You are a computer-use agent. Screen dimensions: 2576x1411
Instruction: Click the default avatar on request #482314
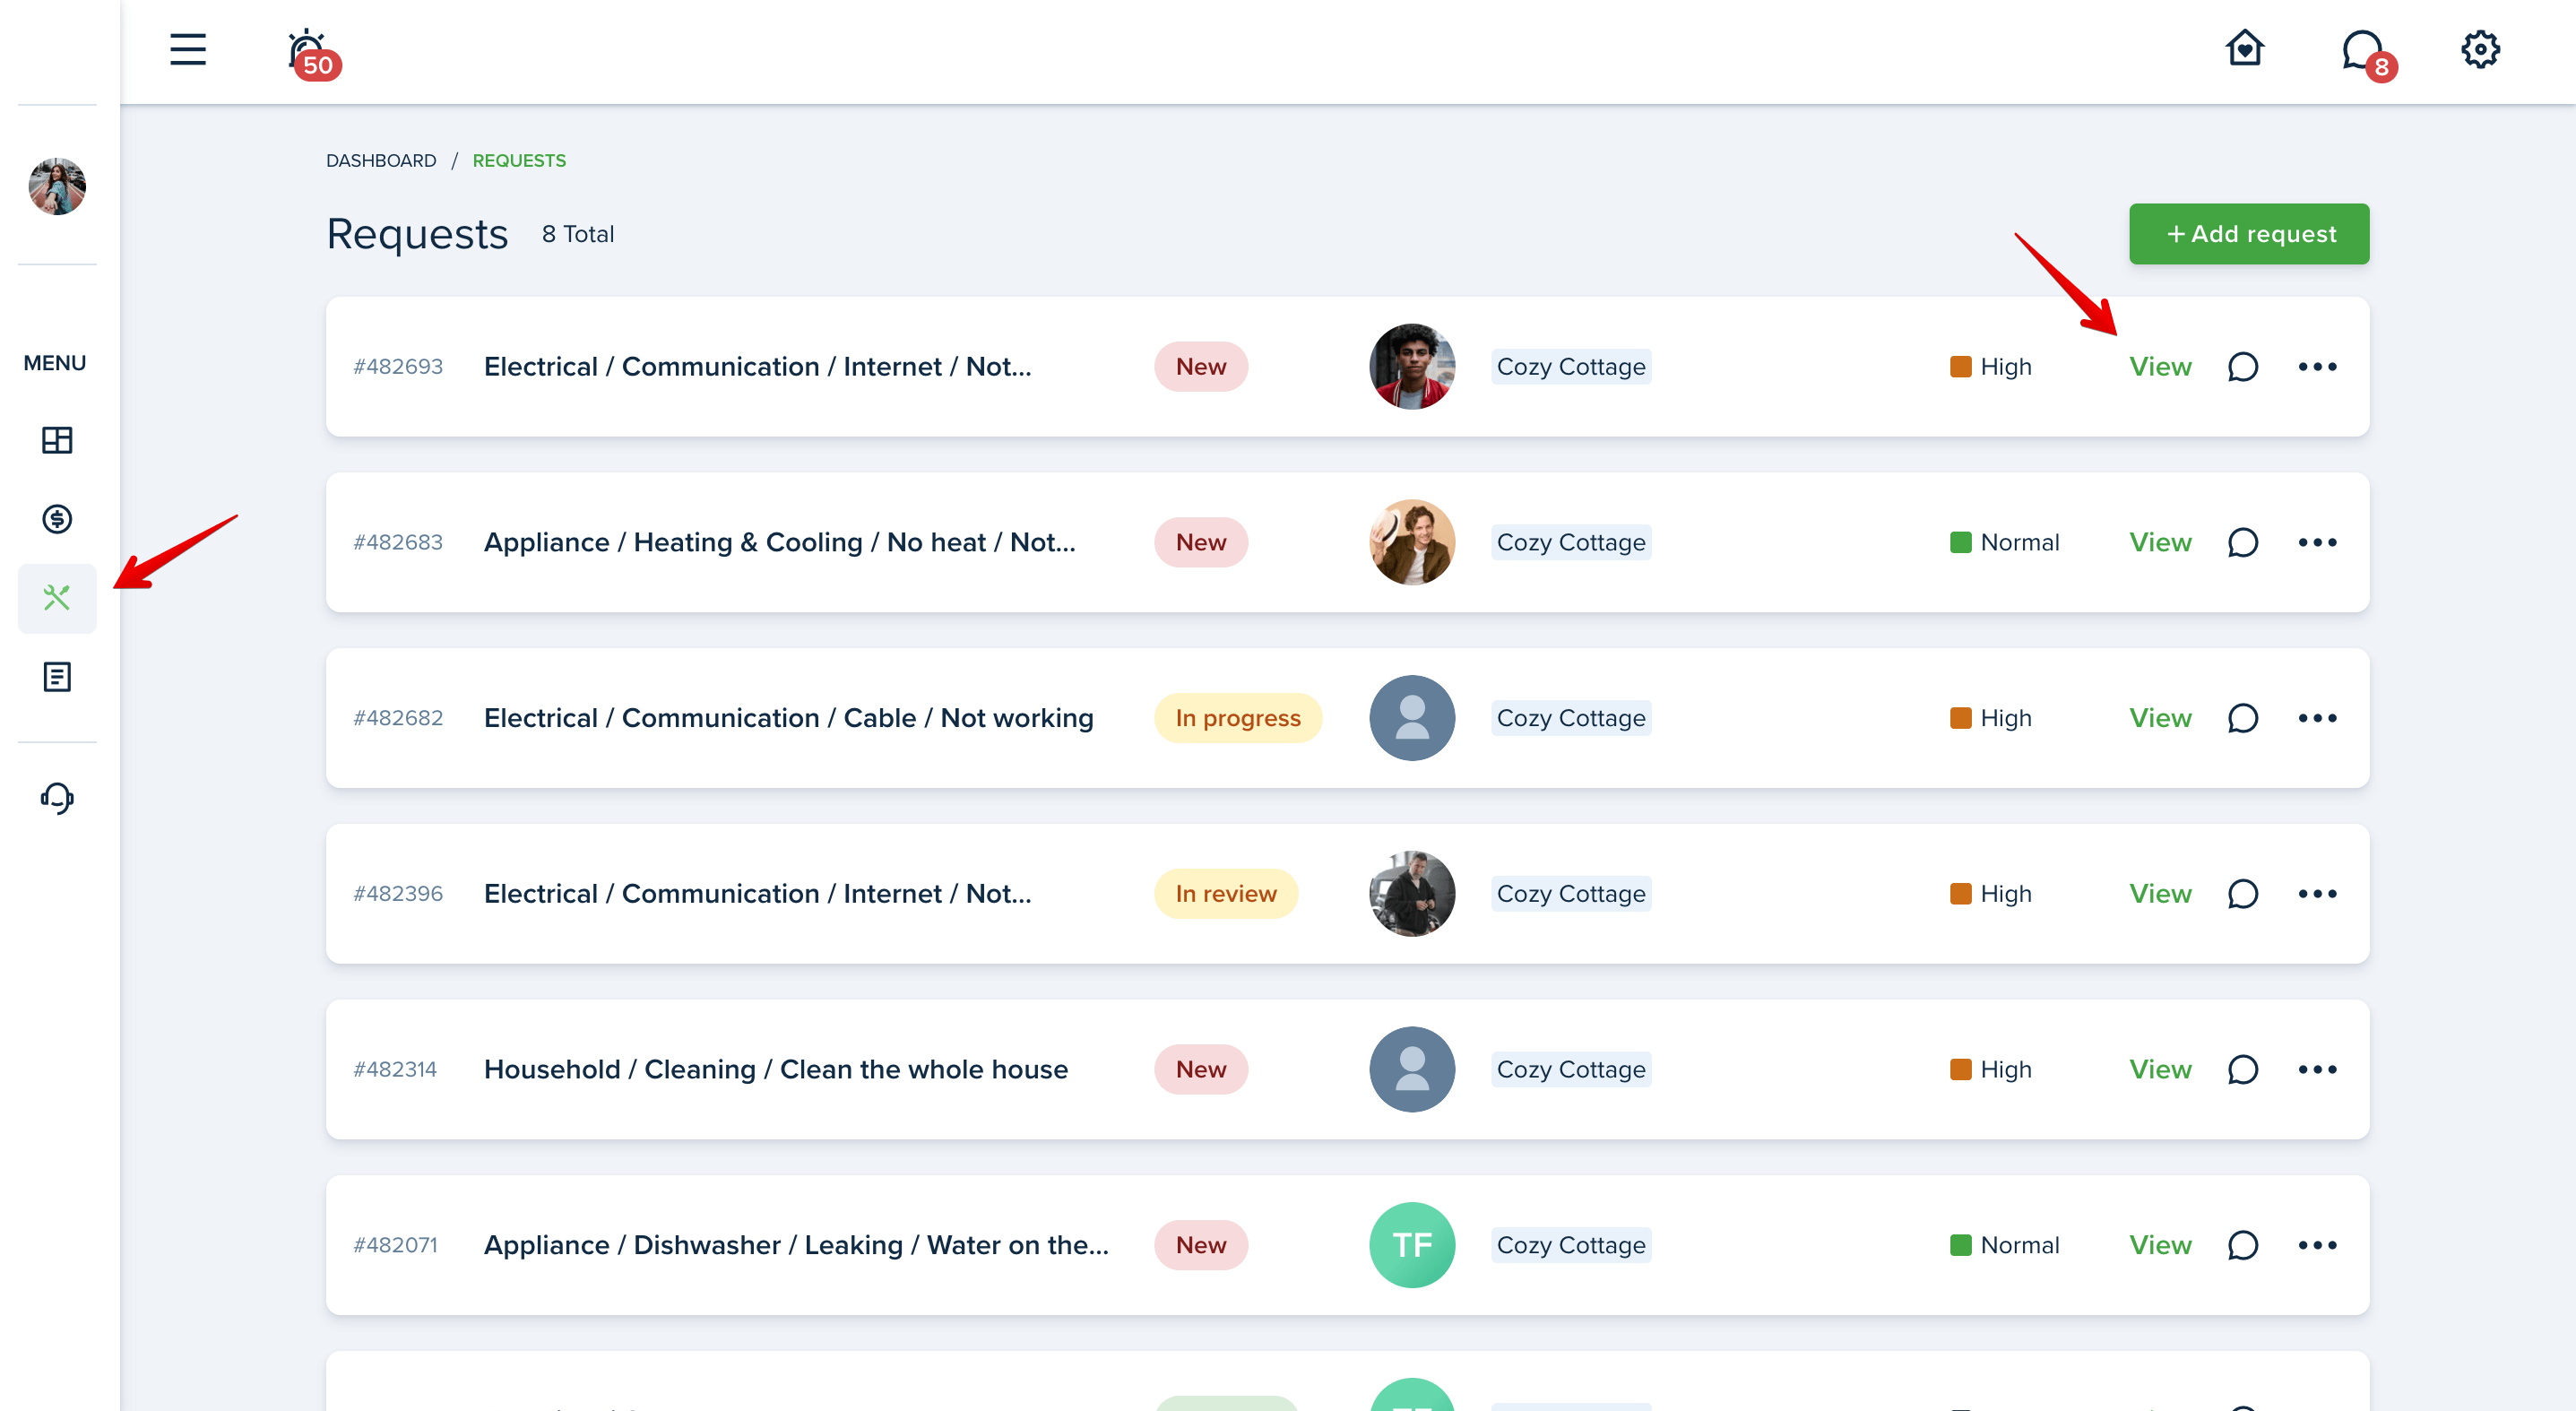point(1412,1070)
